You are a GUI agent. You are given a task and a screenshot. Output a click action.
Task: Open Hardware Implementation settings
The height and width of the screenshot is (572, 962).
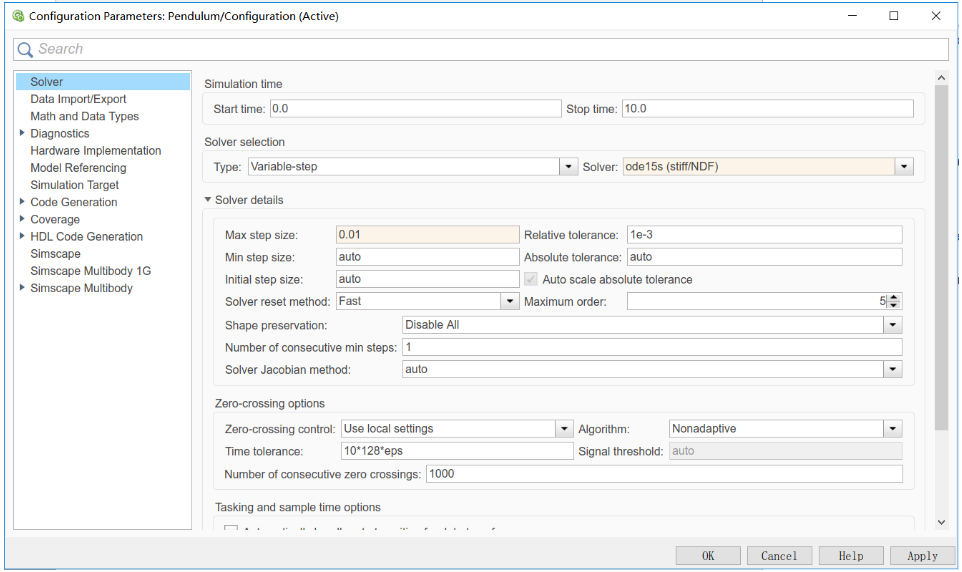[96, 150]
